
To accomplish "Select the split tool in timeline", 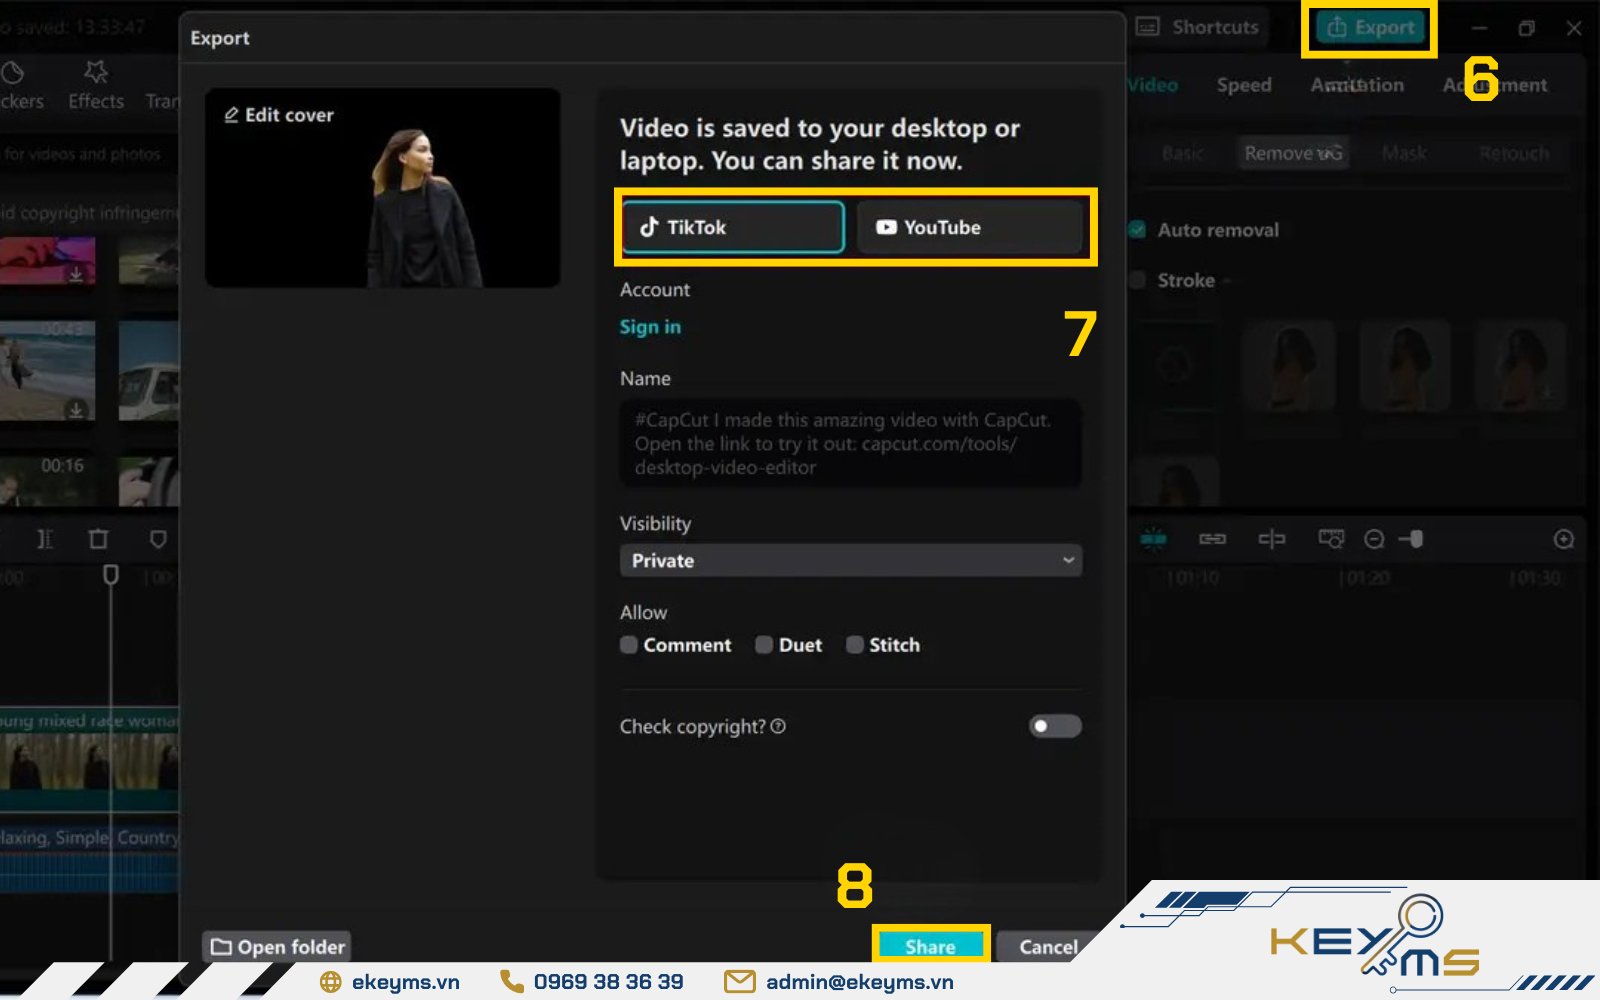I will click(x=45, y=539).
